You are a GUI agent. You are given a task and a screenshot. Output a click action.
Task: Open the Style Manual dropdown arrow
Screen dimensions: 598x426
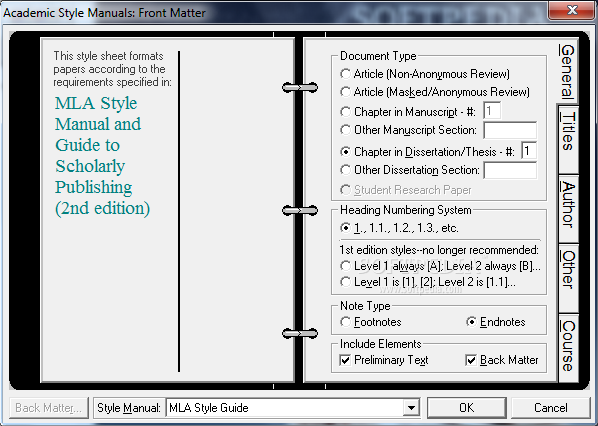[411, 408]
